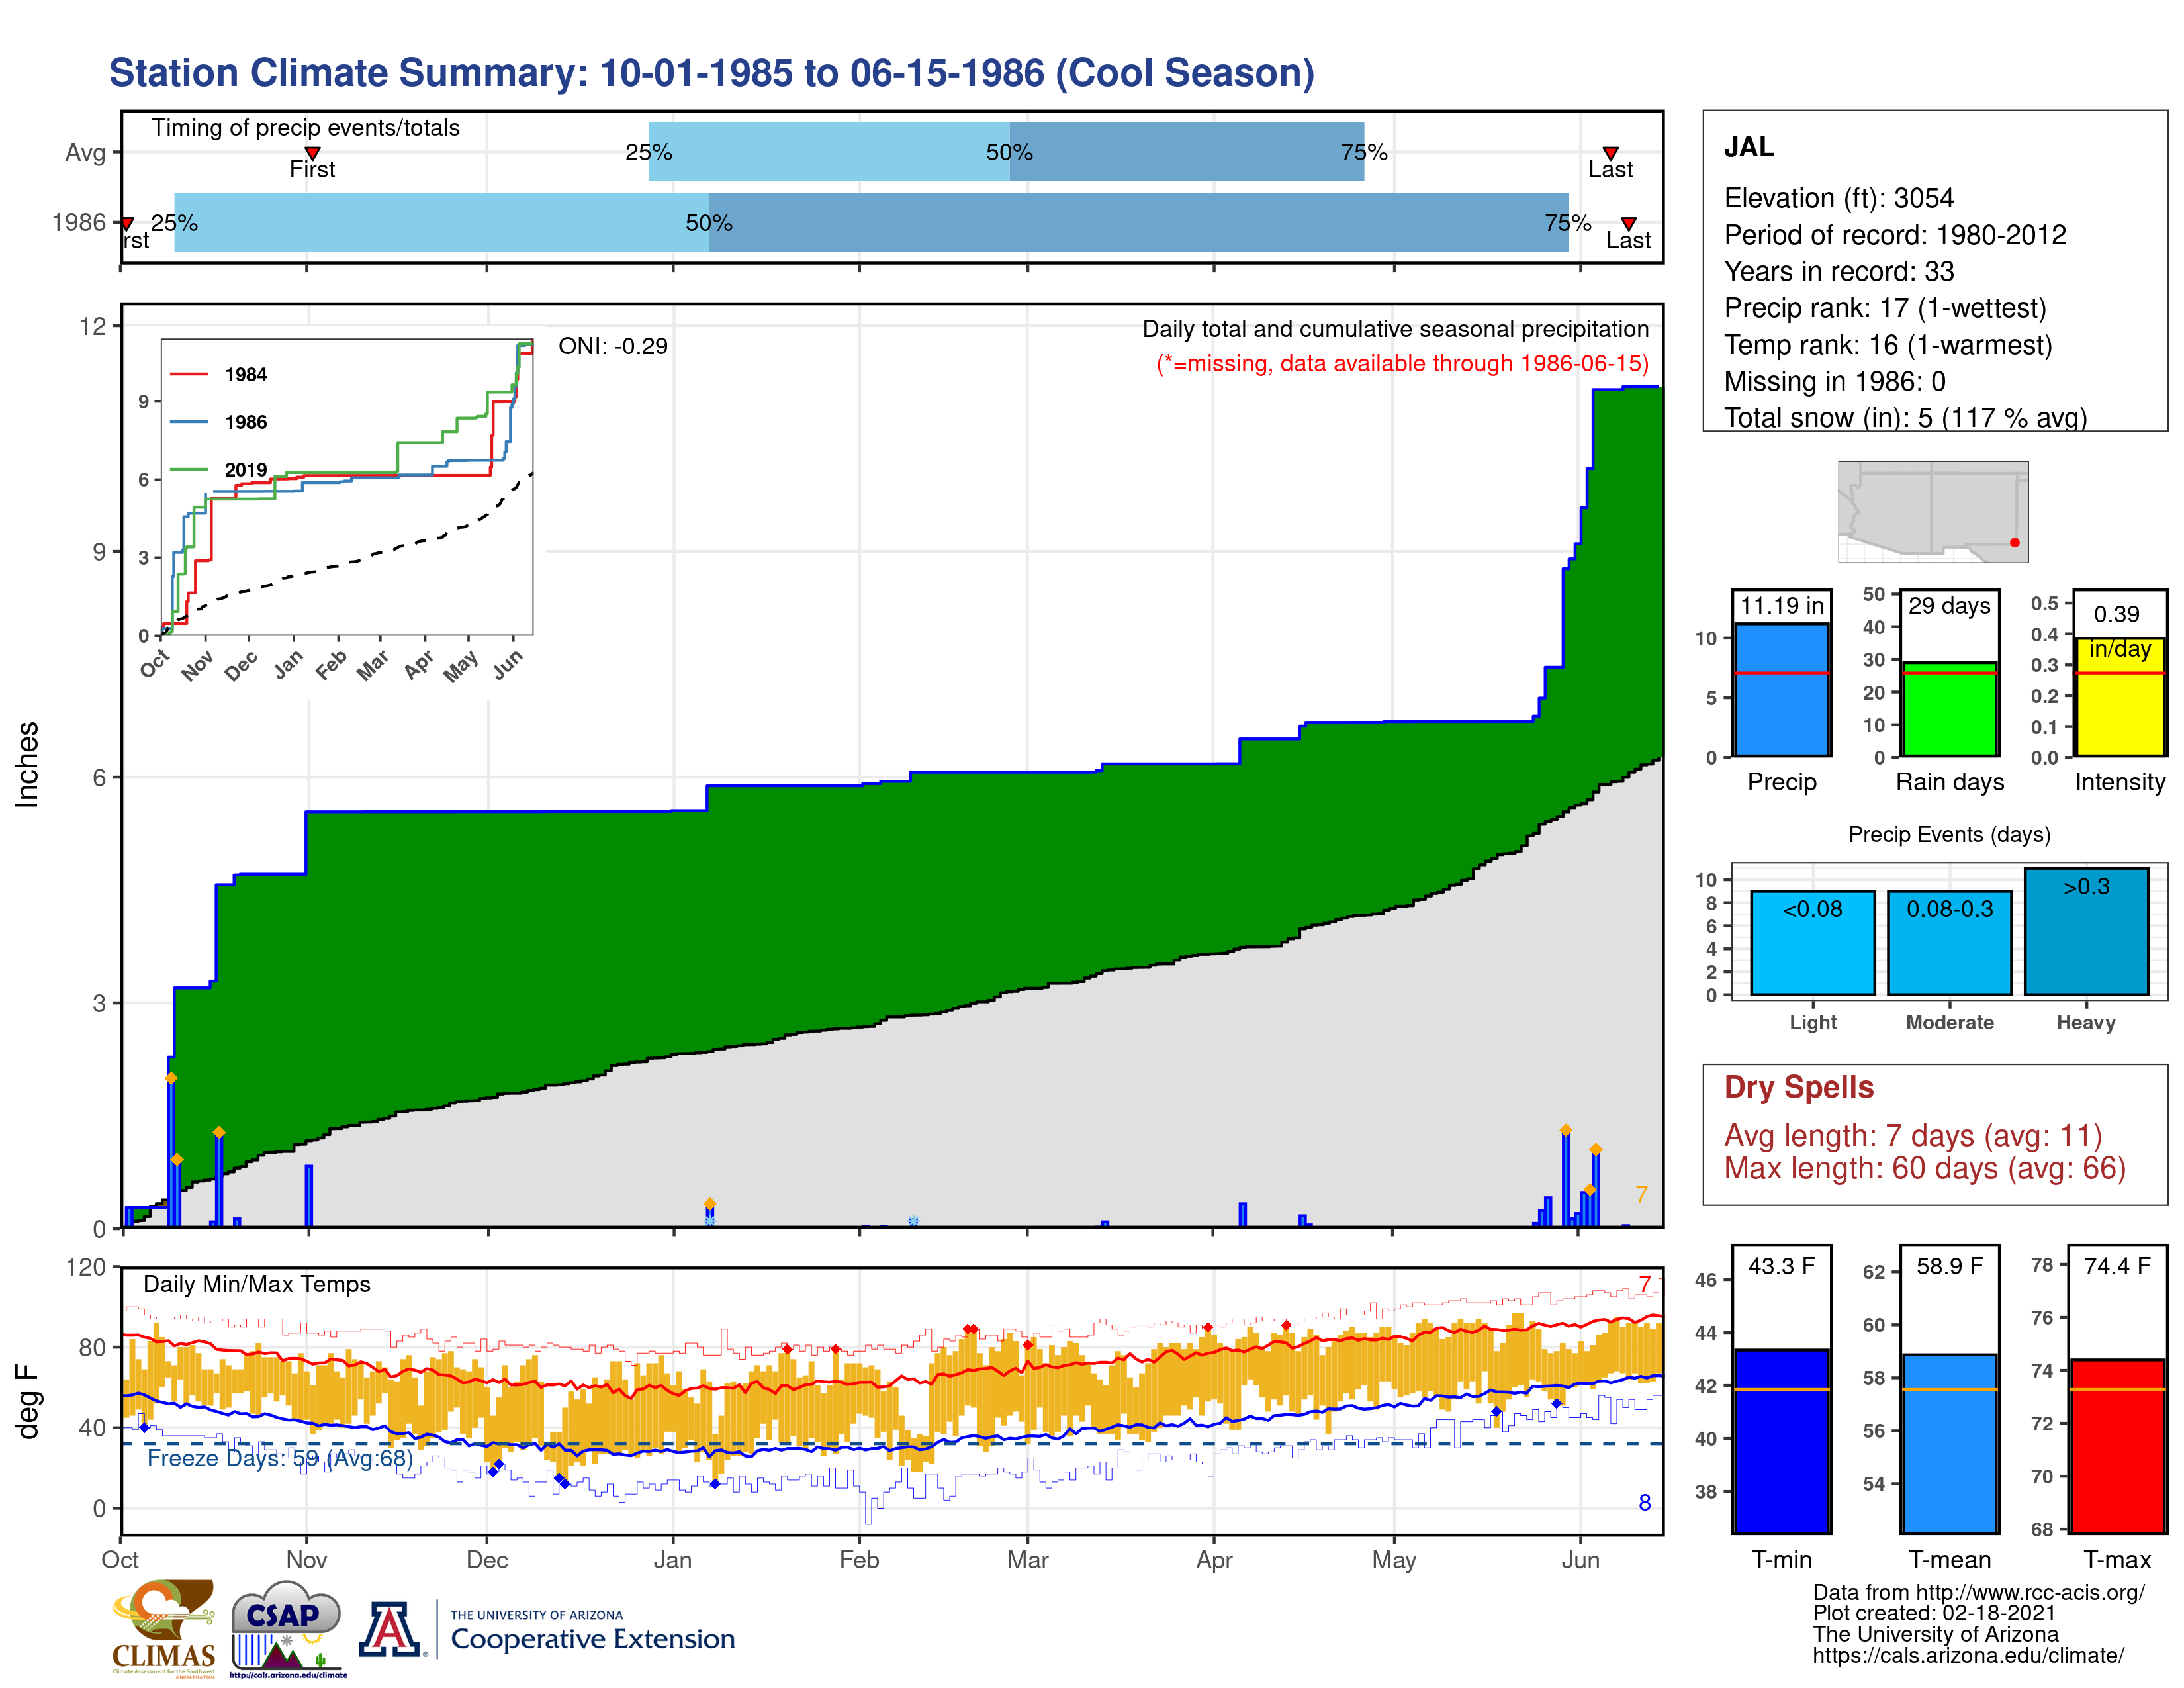Click the 'Station Climate Summary' title
Viewport: 2184px width, 1688px height.
(x=711, y=73)
